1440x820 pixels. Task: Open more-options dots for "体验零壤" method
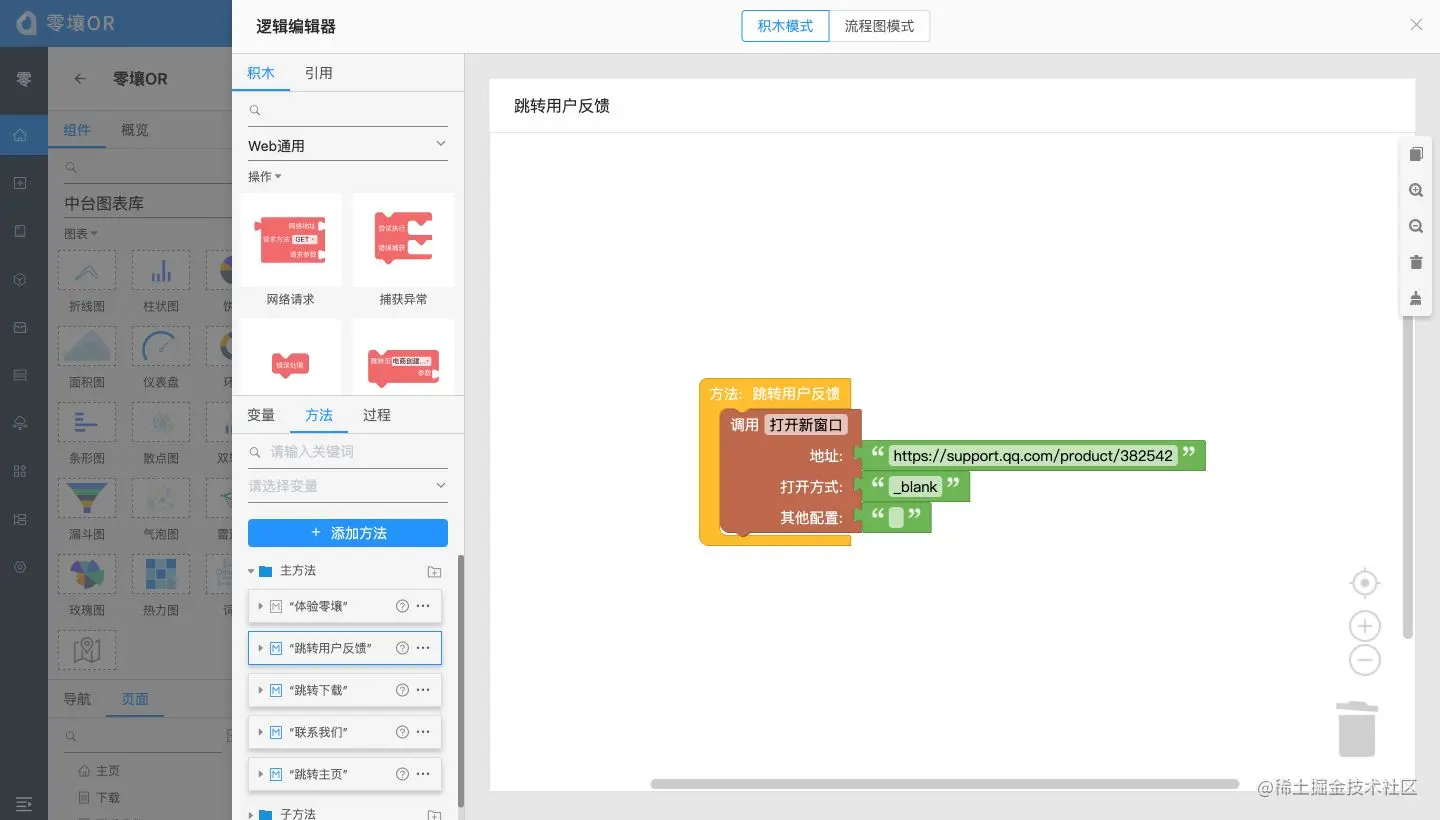point(423,606)
